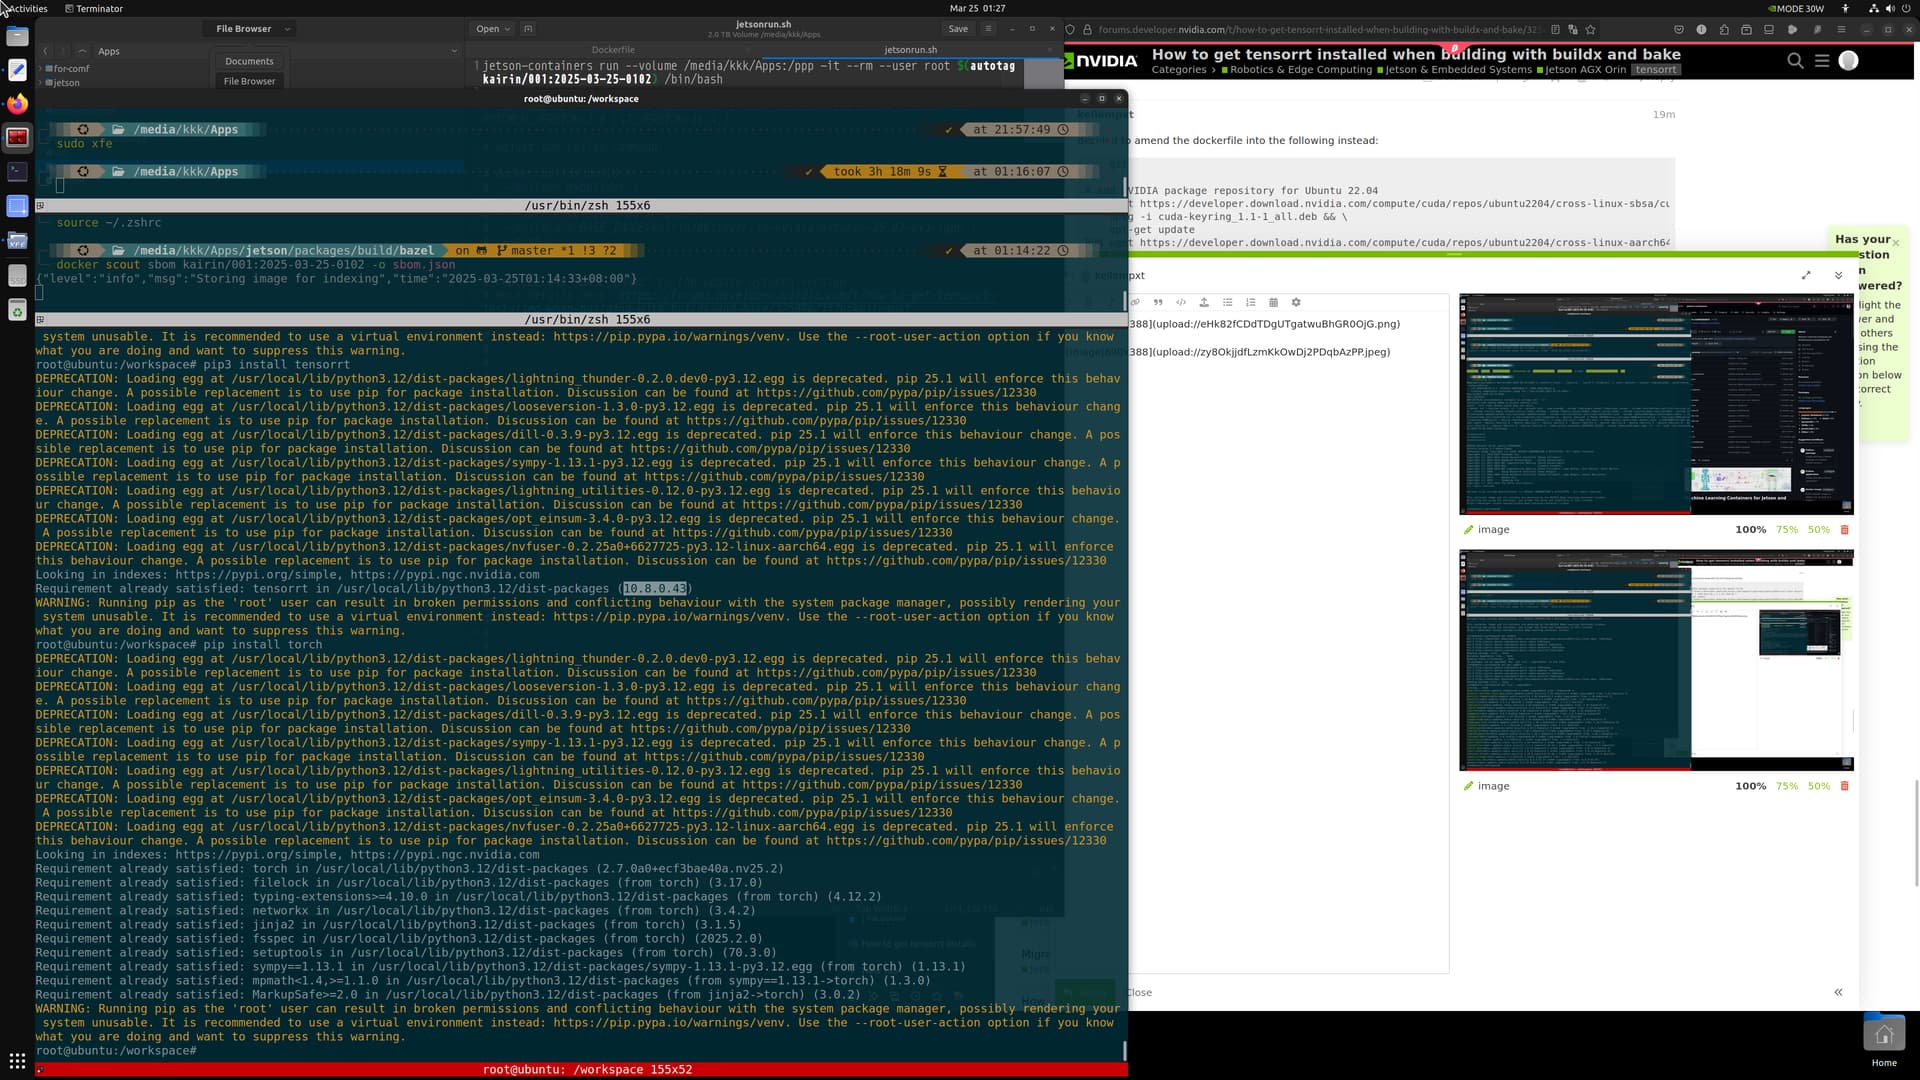Dismiss the 'Has your question' notice
The height and width of the screenshot is (1080, 1920).
1895,243
